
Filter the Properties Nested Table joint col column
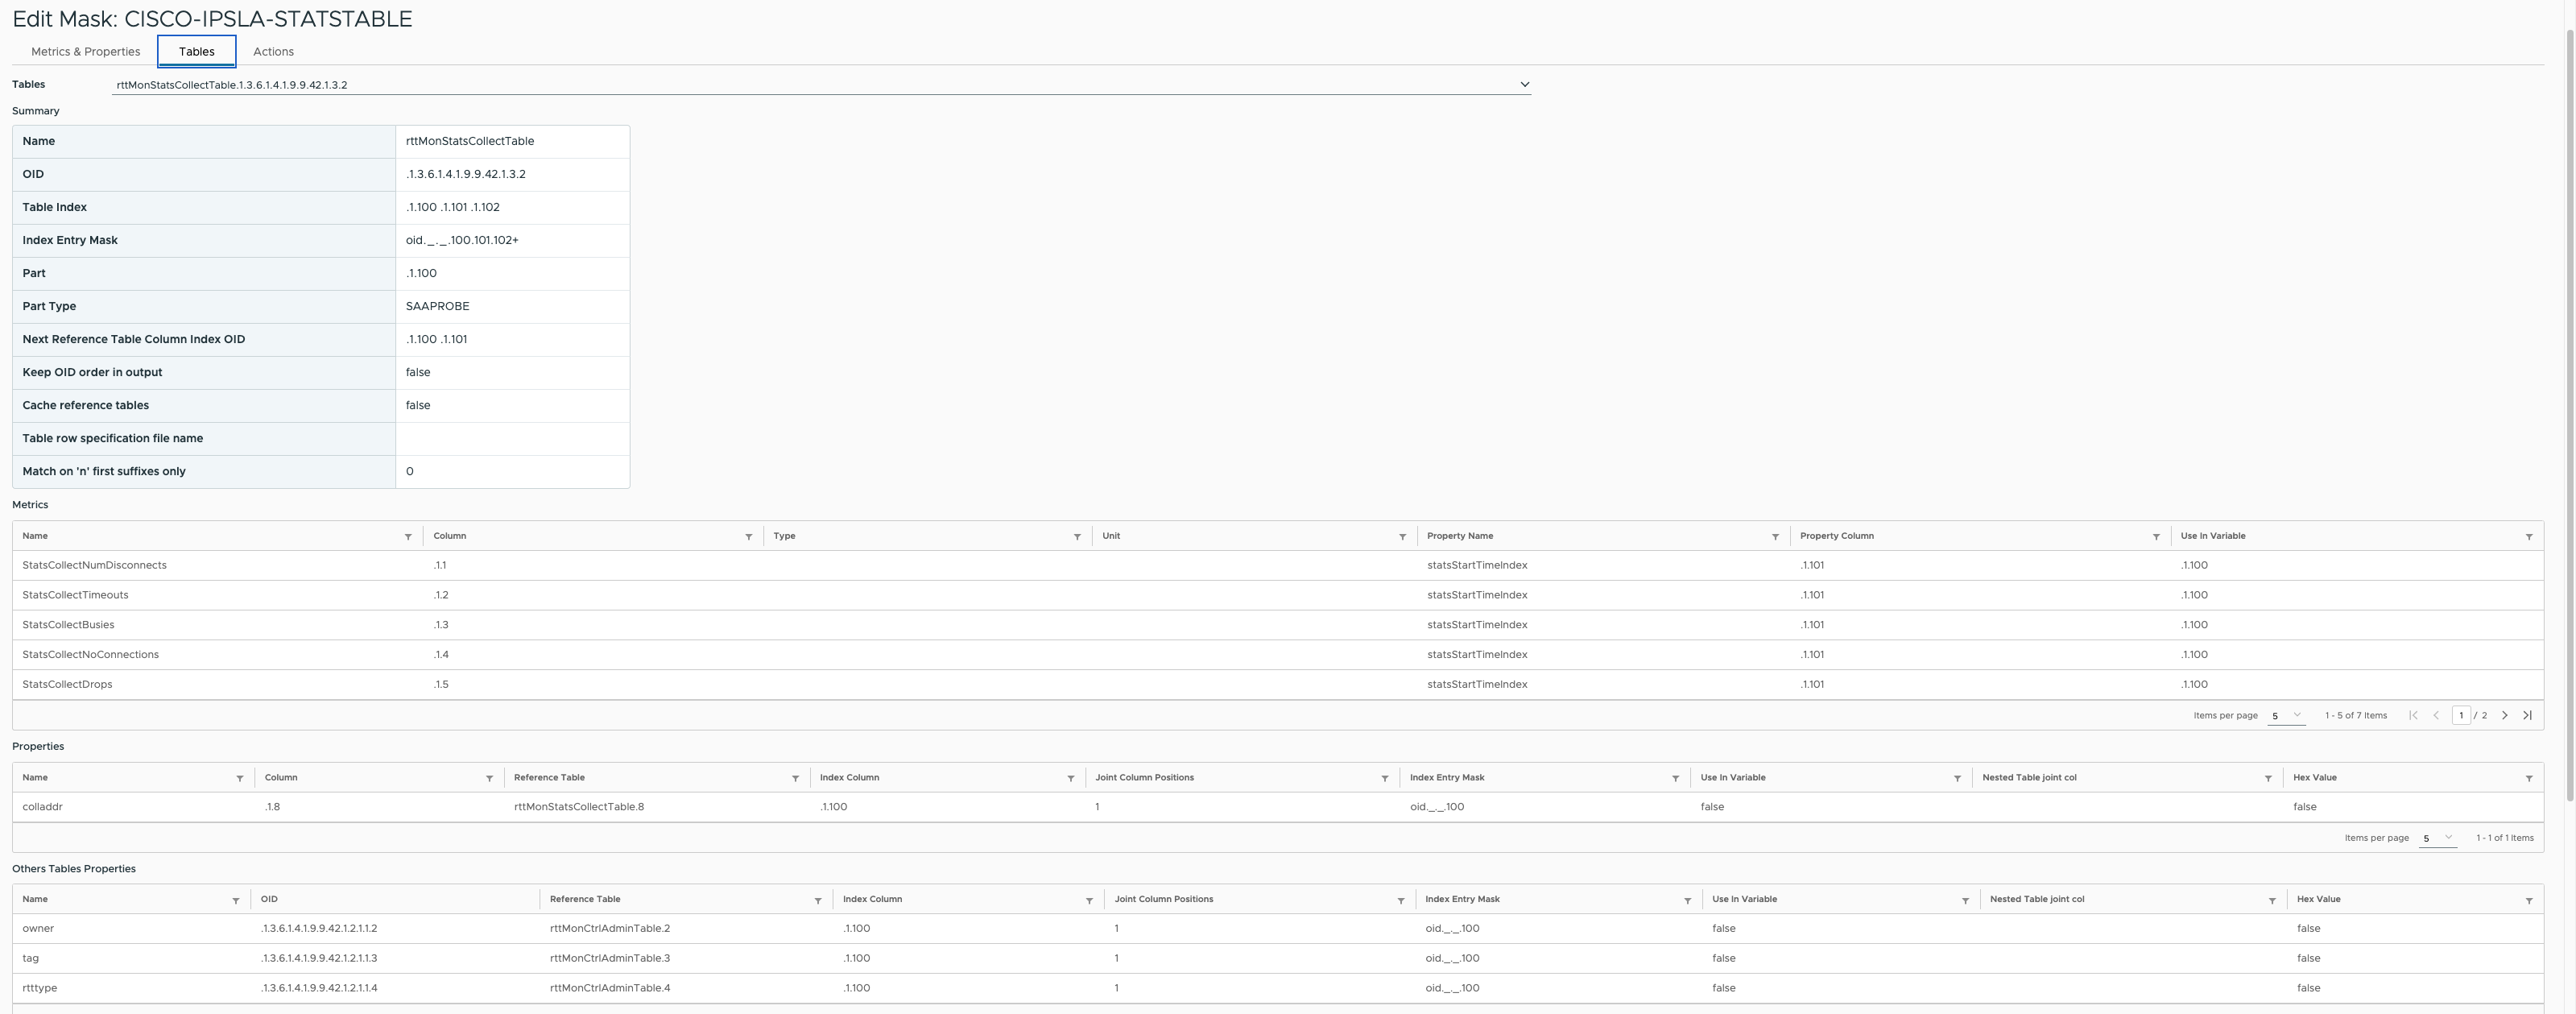(2268, 778)
